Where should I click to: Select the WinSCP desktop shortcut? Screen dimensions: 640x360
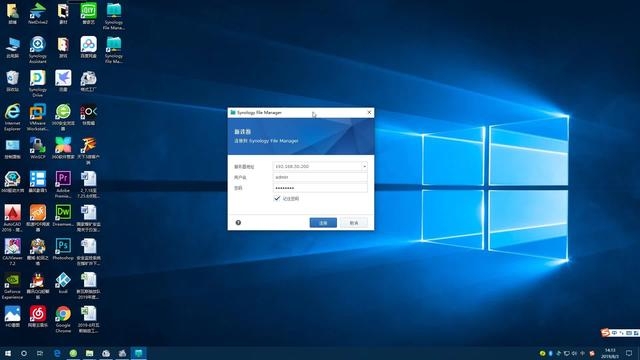(38, 148)
